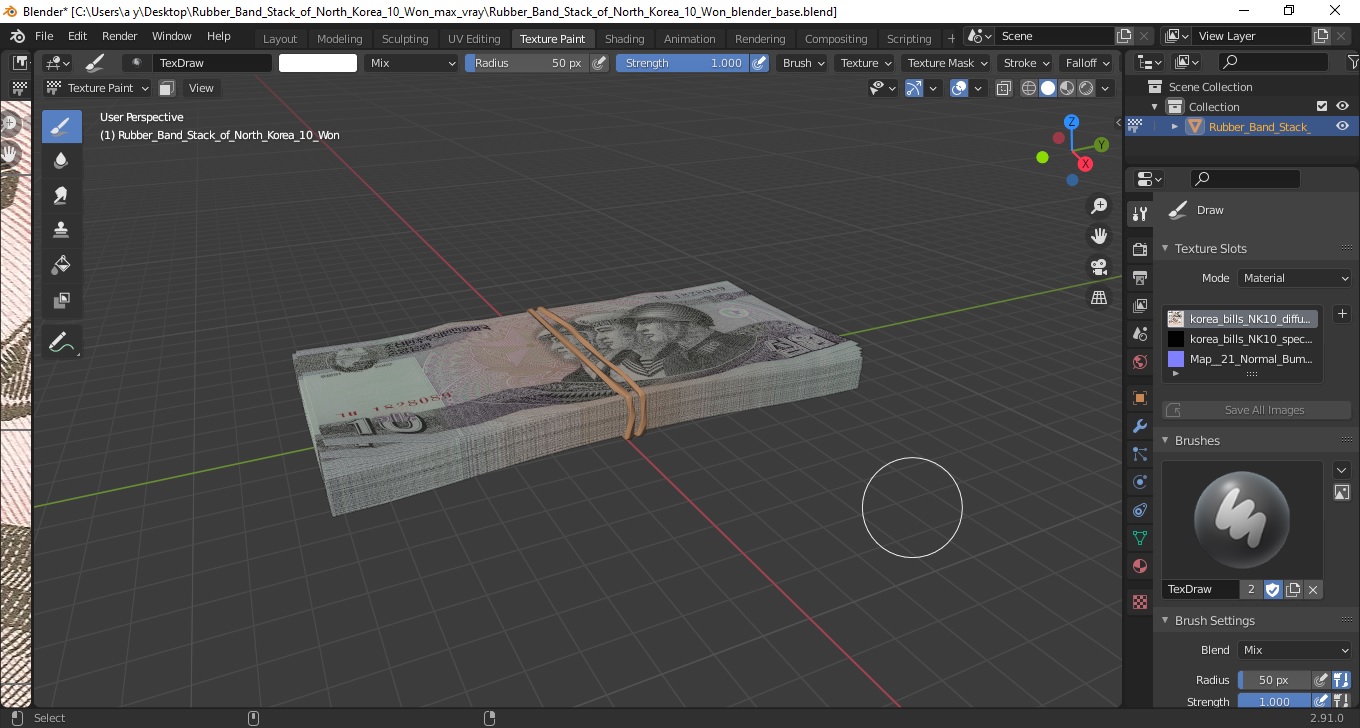The height and width of the screenshot is (728, 1360).
Task: Switch to Shading workspace tab
Action: [x=624, y=39]
